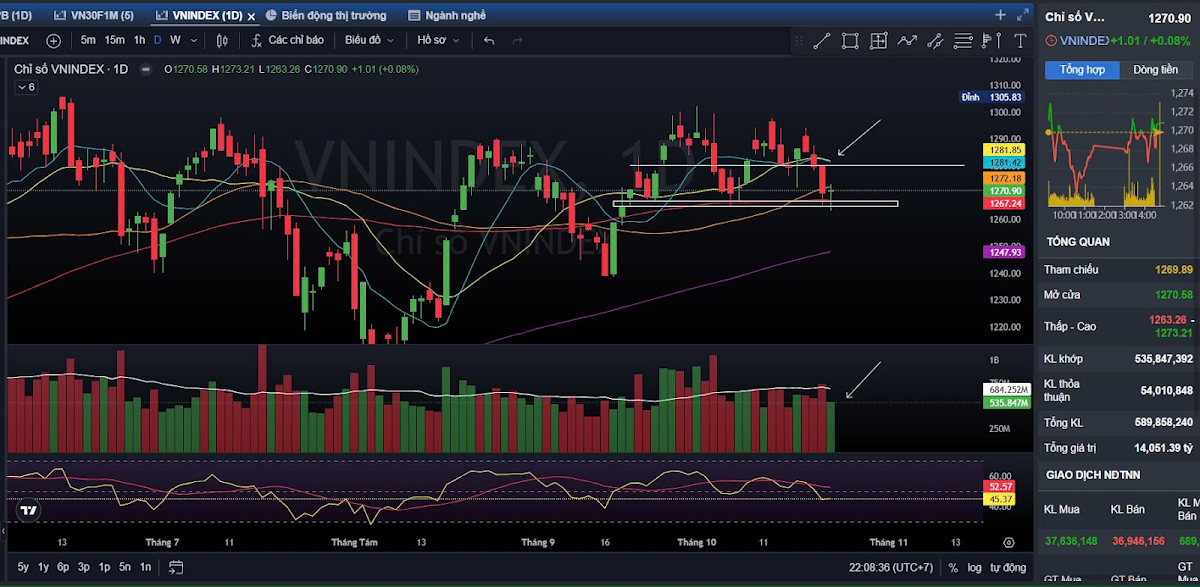Close the VNINDEX (1D) tab
This screenshot has height=587, width=1200.
(x=251, y=16)
